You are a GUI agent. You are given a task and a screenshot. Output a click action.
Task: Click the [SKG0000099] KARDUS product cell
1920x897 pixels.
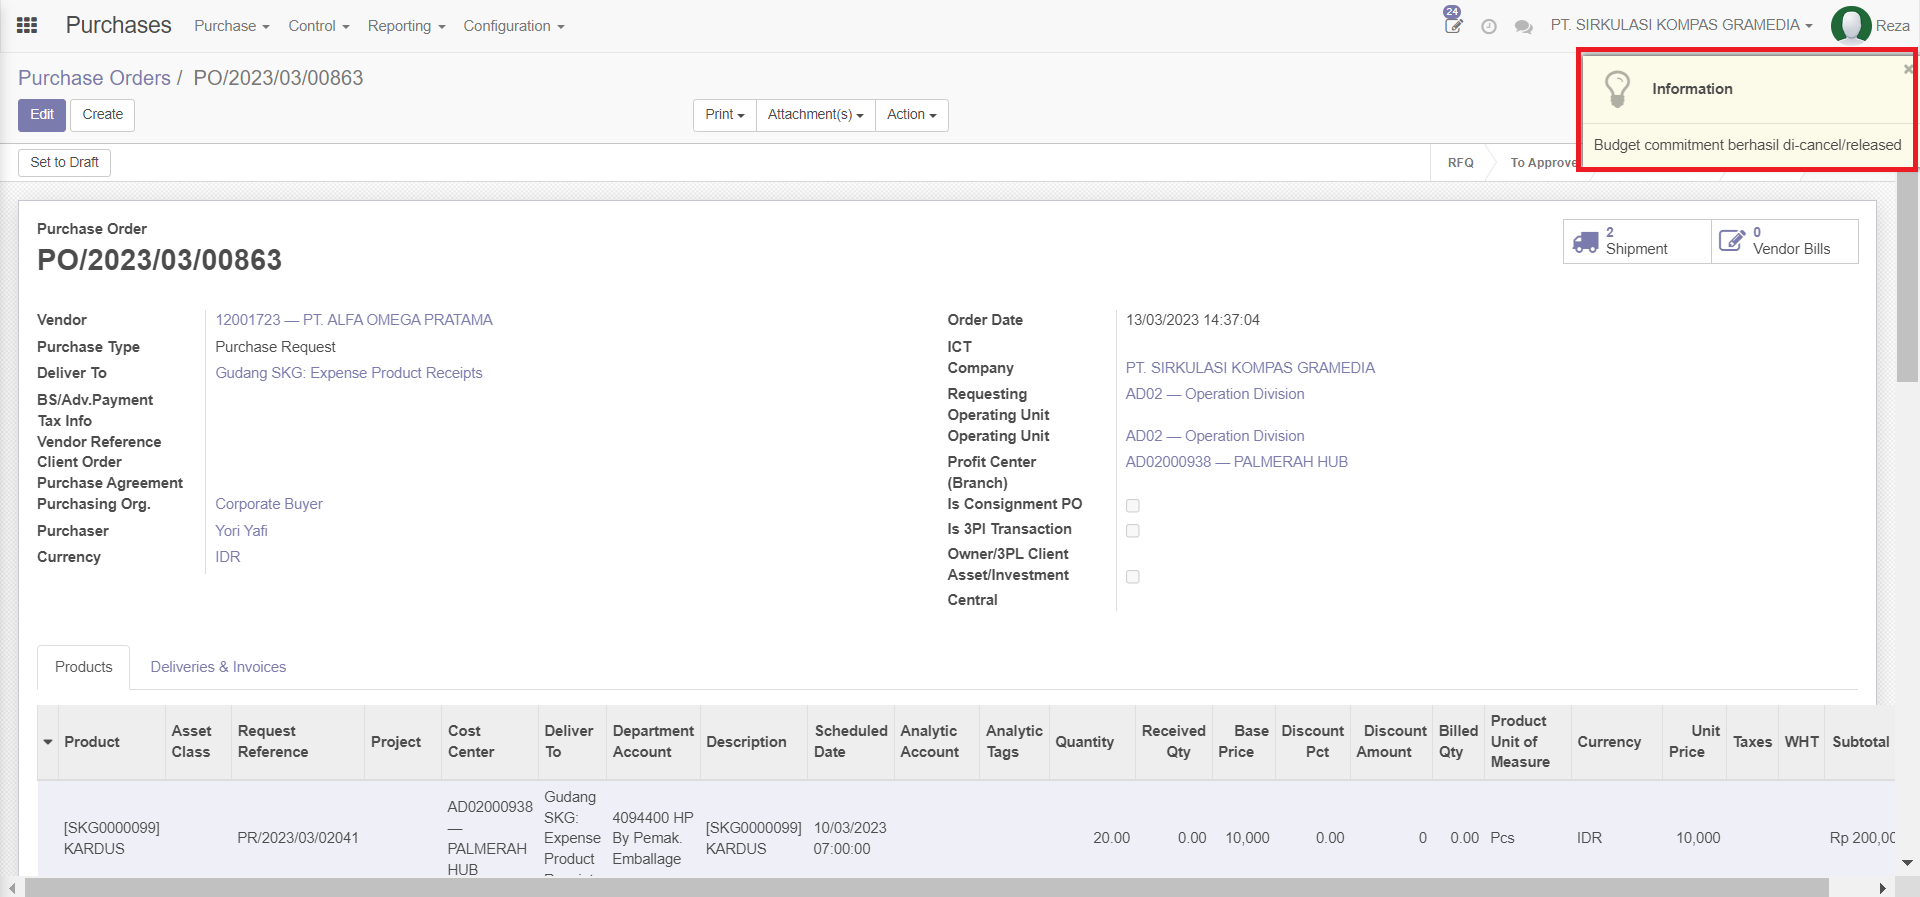pos(112,838)
